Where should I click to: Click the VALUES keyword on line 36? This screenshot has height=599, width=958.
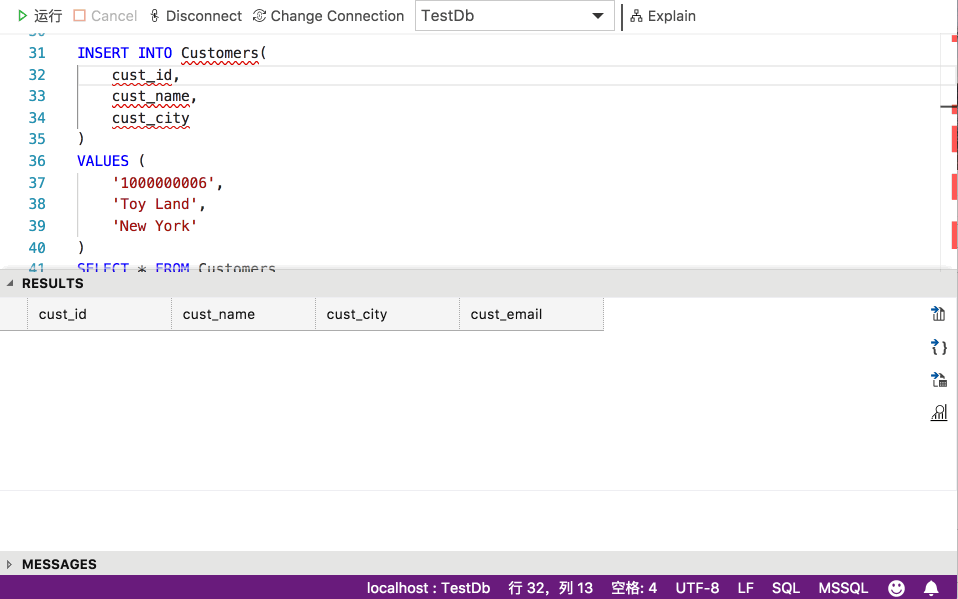[x=103, y=161]
